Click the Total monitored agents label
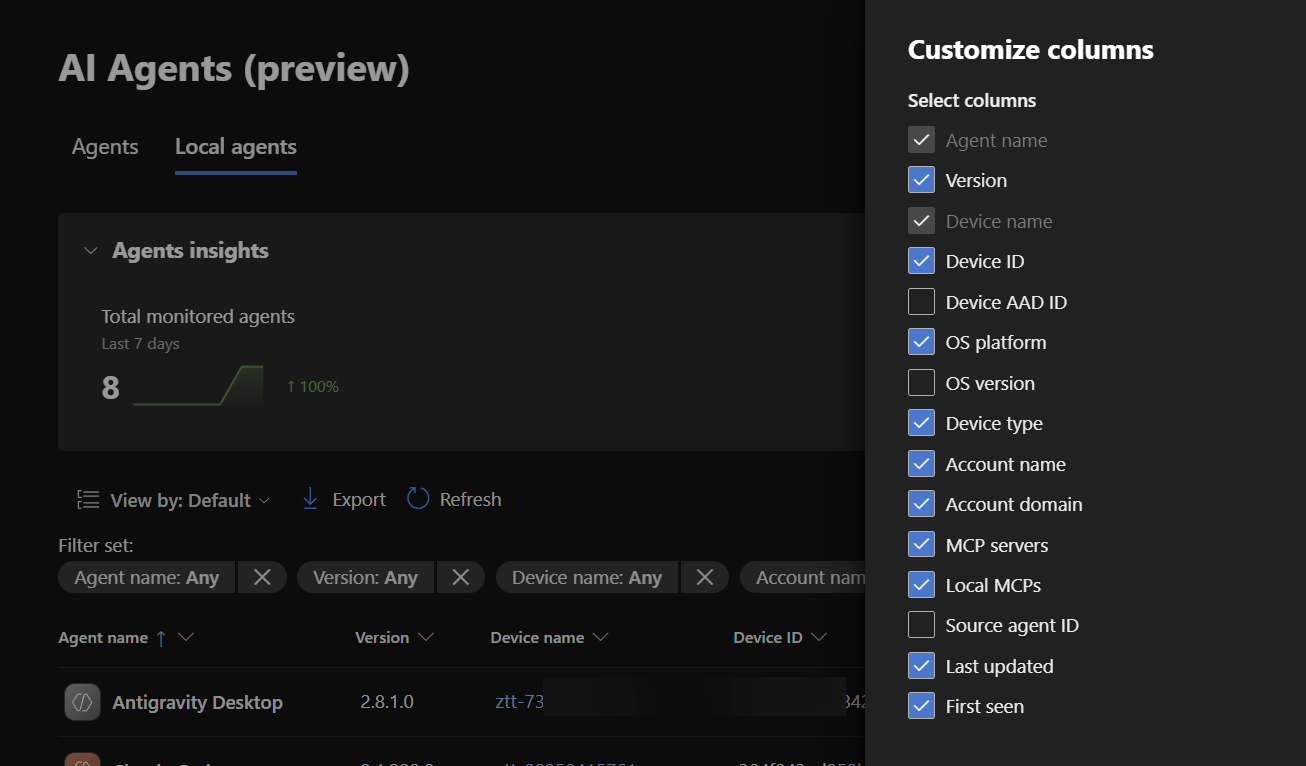This screenshot has height=766, width=1306. point(198,317)
